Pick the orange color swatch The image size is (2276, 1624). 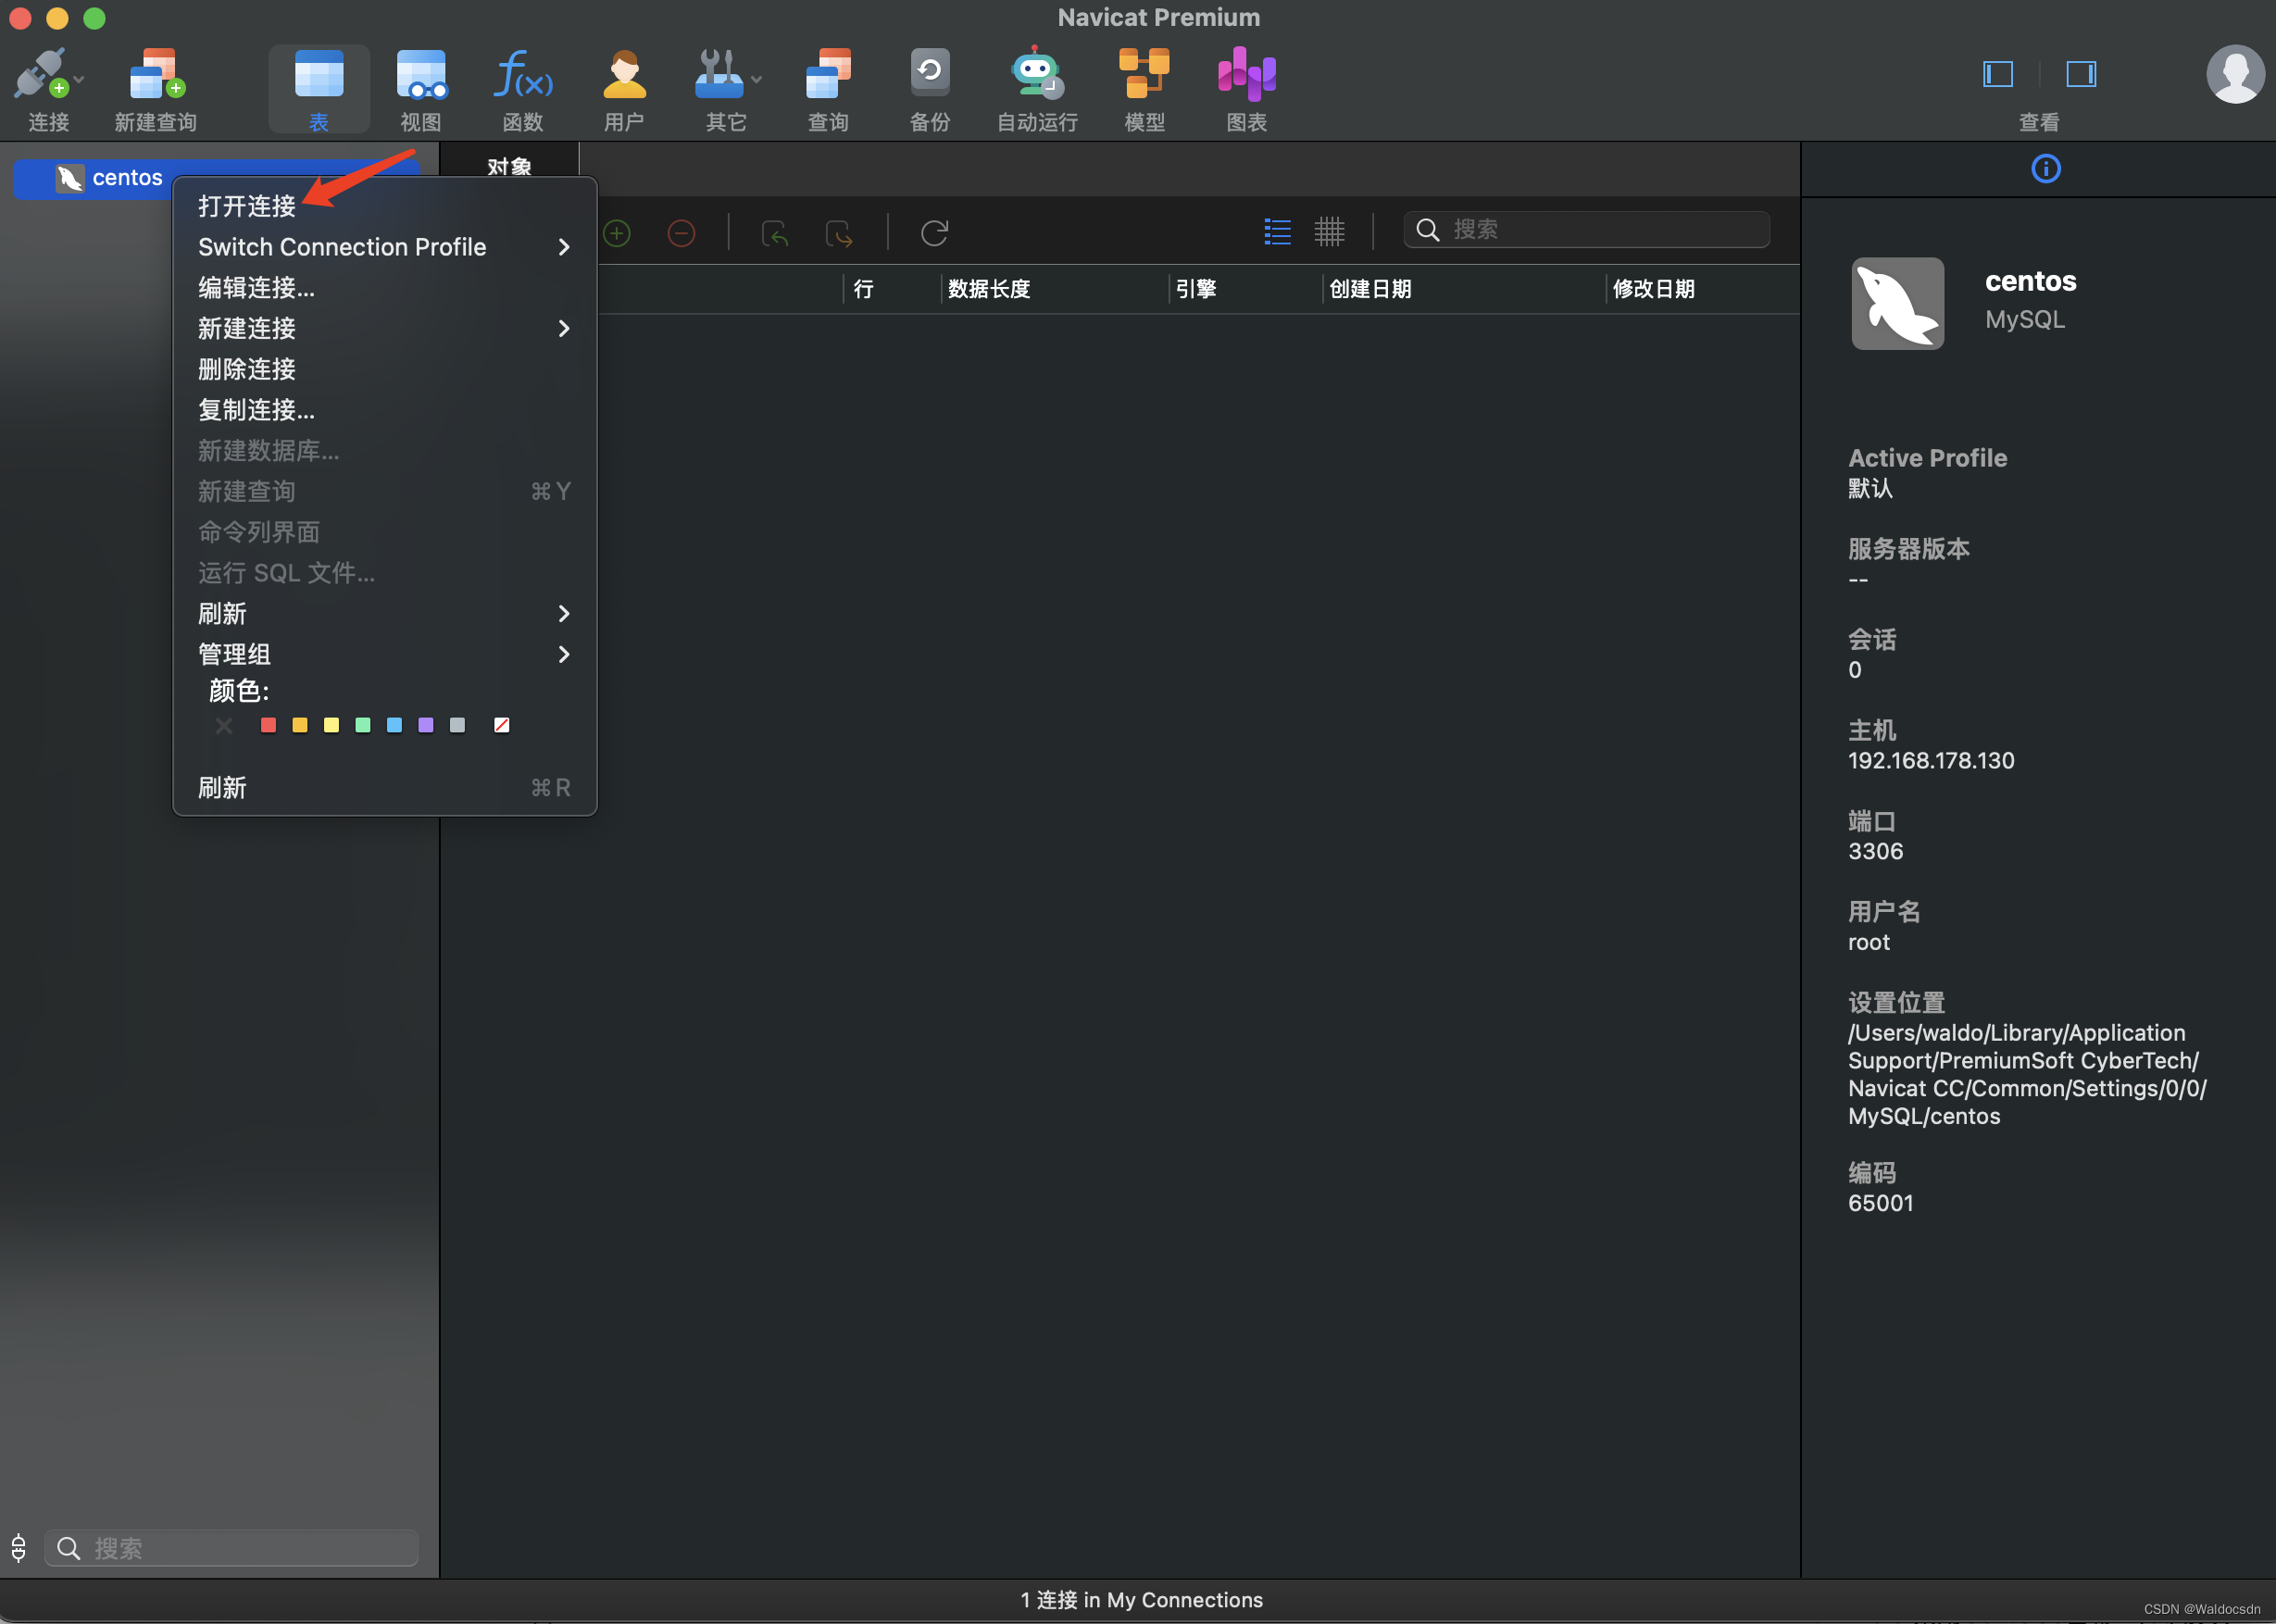coord(300,725)
